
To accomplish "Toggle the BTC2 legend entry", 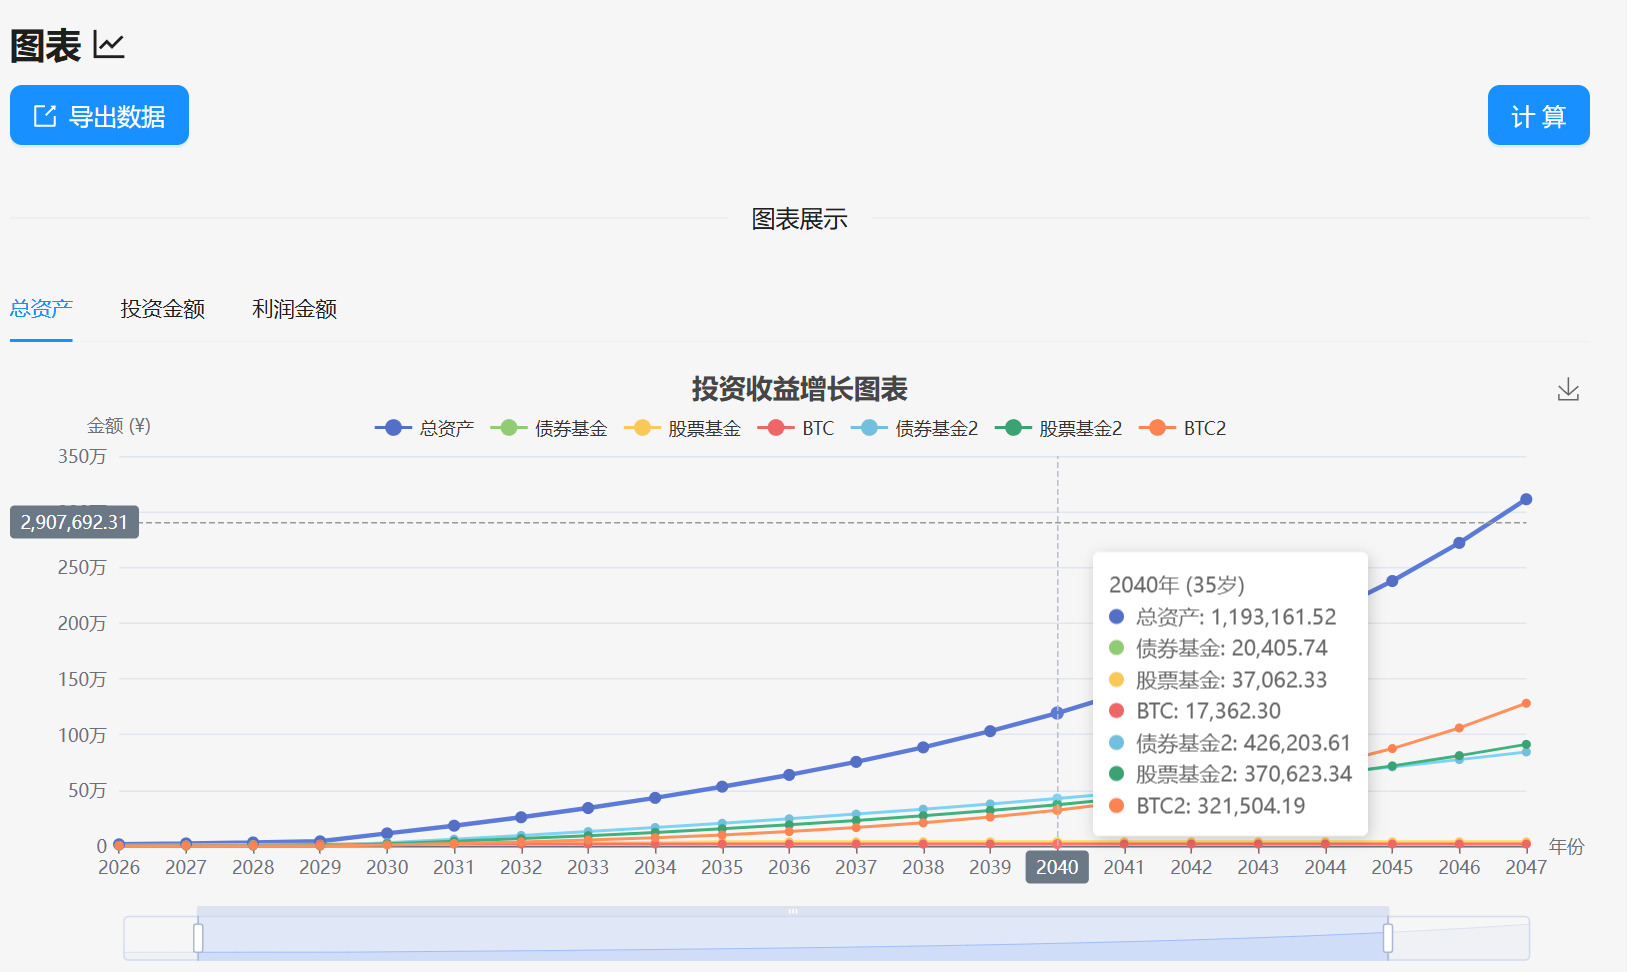I will 1182,428.
